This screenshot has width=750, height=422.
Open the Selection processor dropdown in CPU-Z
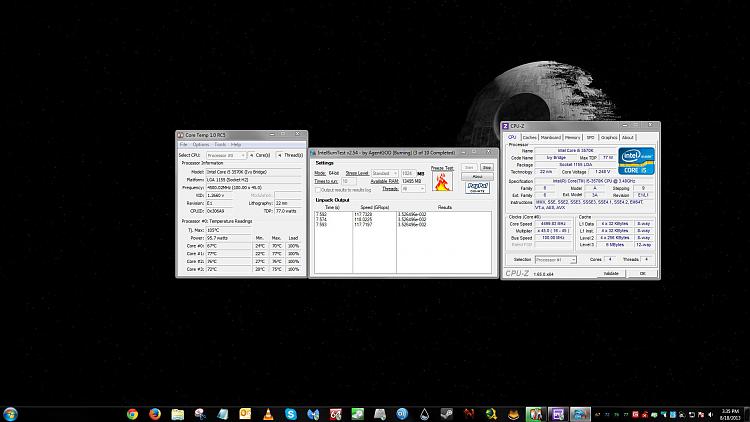pyautogui.click(x=555, y=260)
